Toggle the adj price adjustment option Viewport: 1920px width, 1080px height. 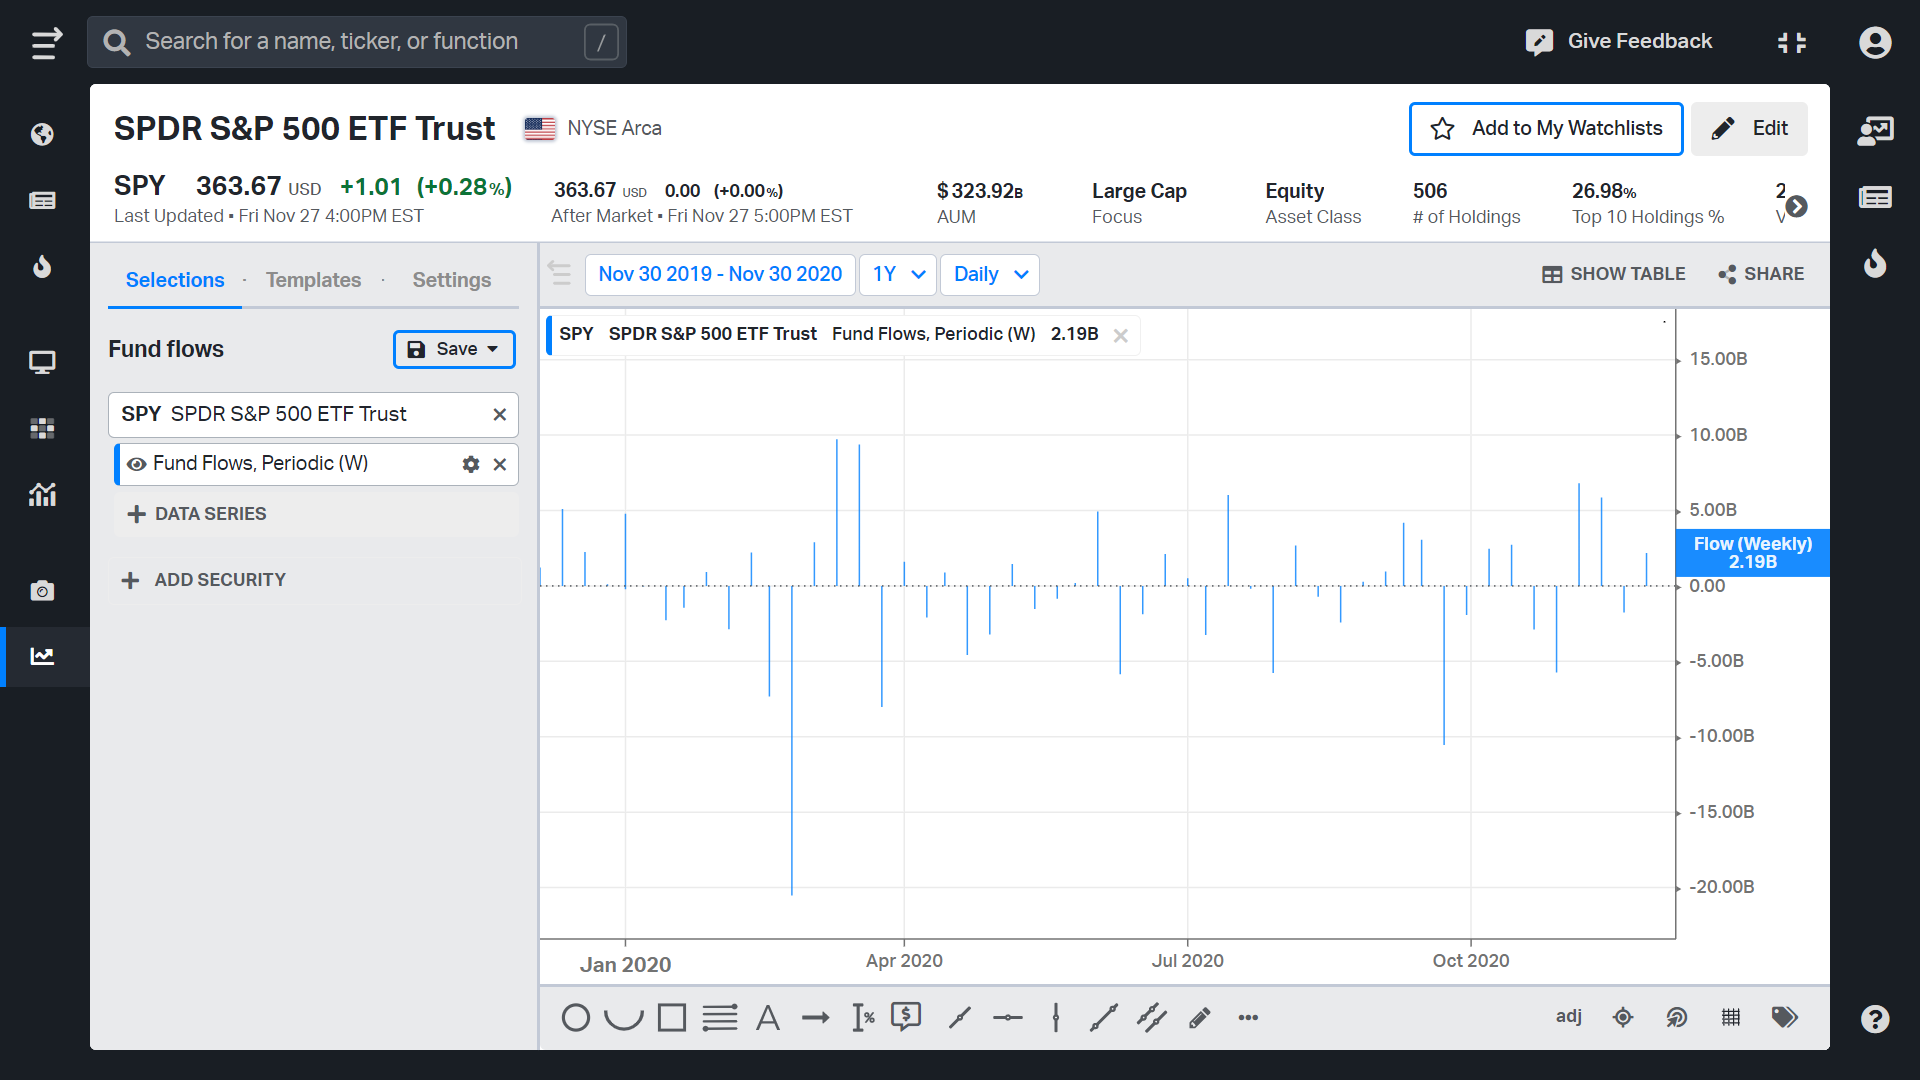(1568, 1016)
